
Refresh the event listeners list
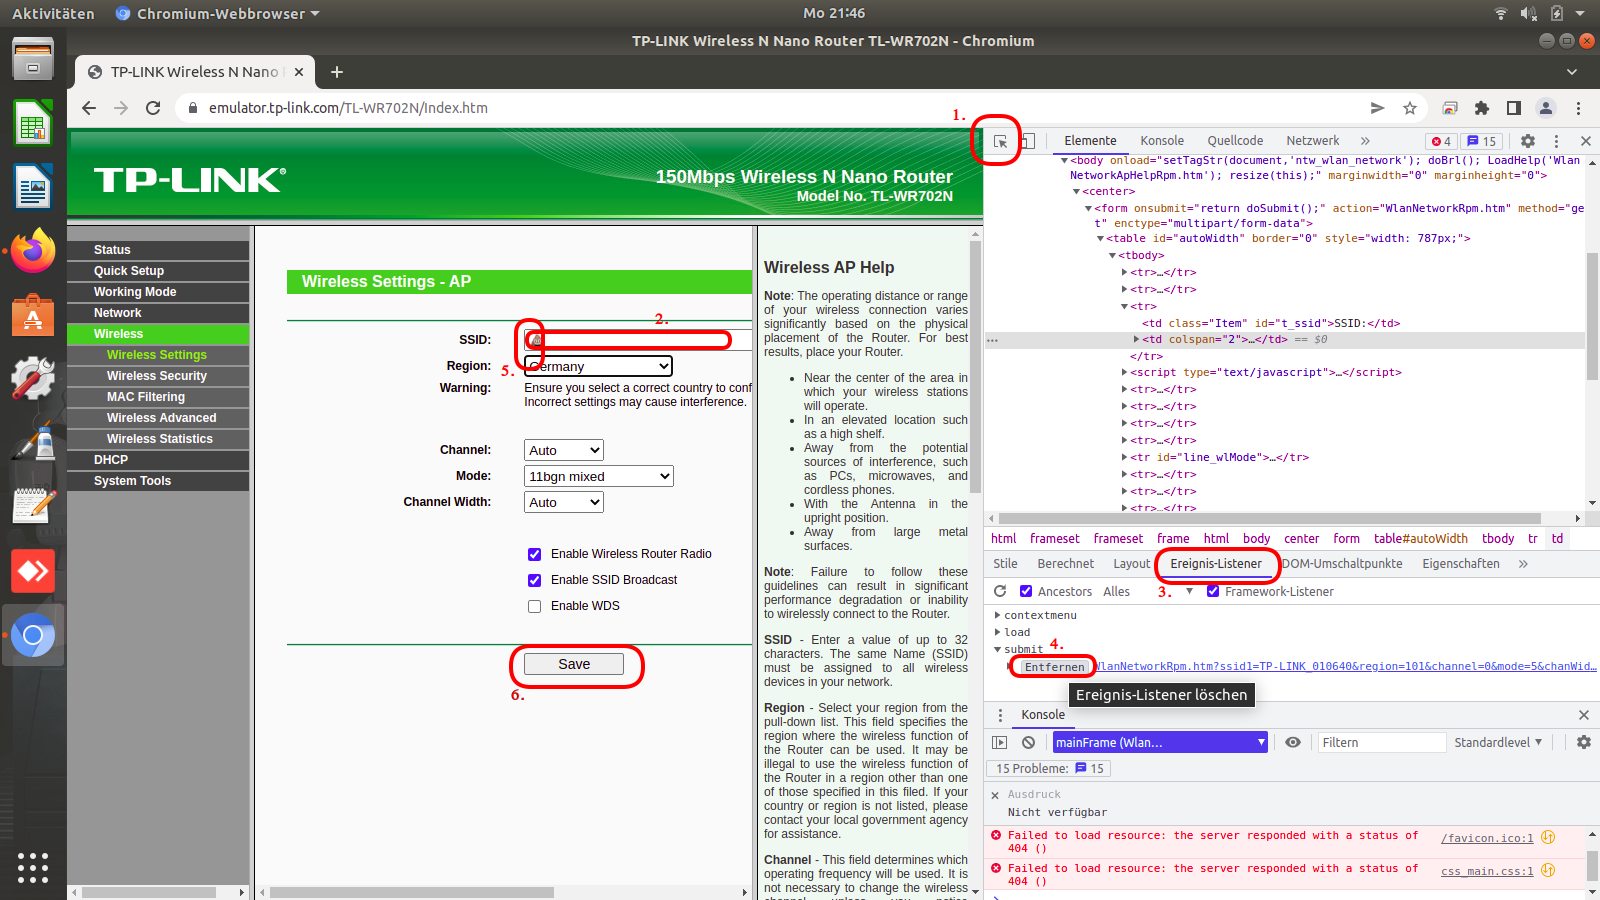pyautogui.click(x=1000, y=591)
